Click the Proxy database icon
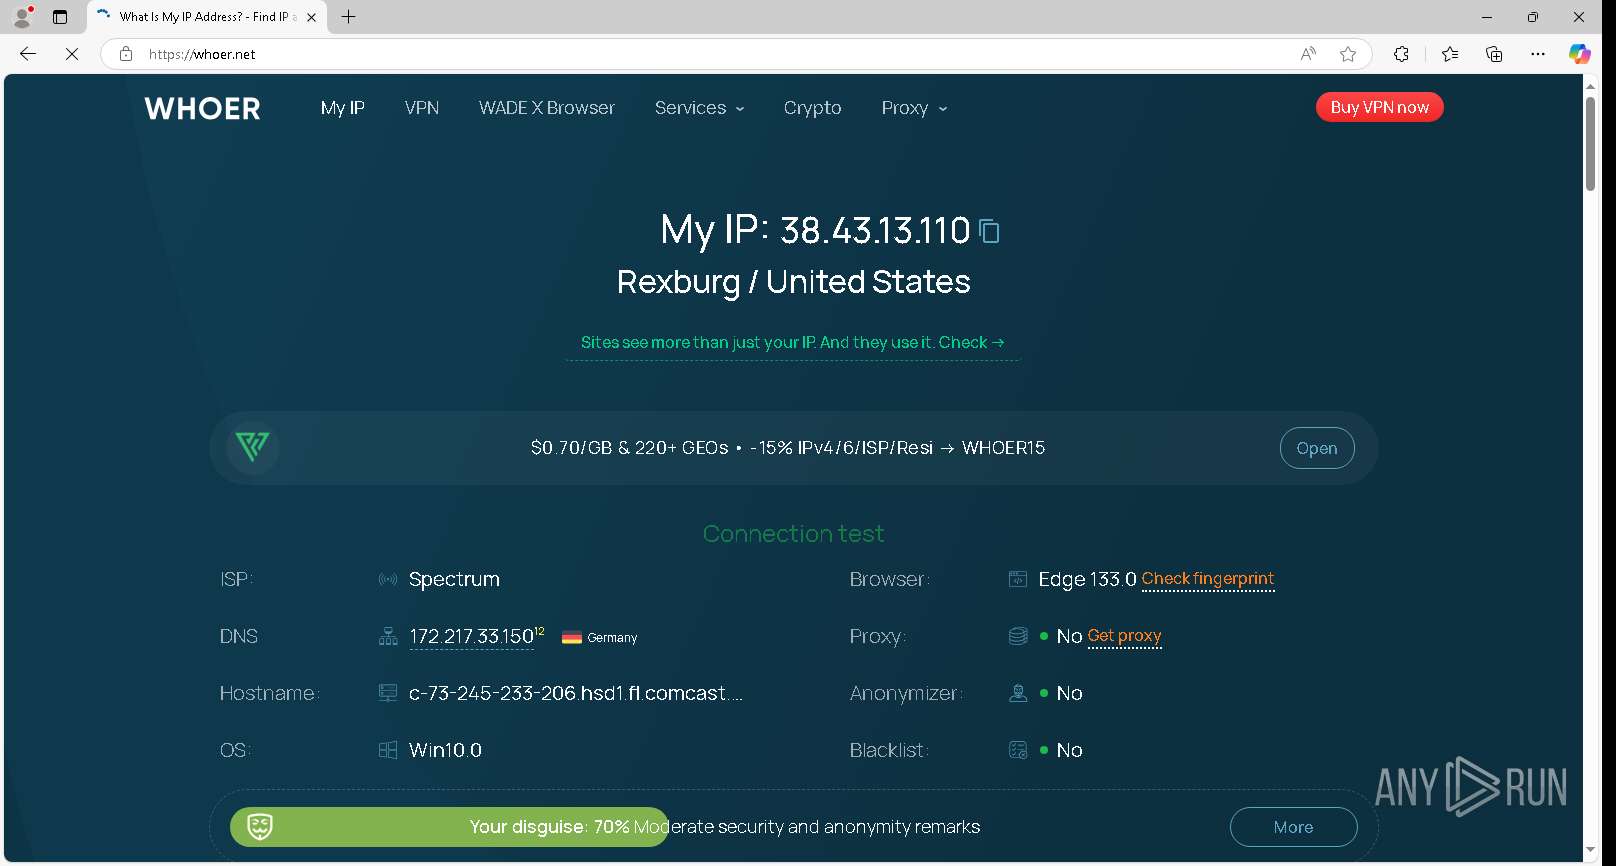Image resolution: width=1616 pixels, height=866 pixels. click(x=1018, y=636)
